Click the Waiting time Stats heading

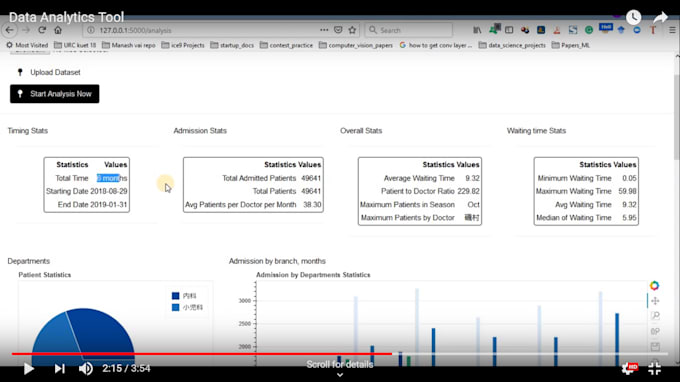point(536,131)
